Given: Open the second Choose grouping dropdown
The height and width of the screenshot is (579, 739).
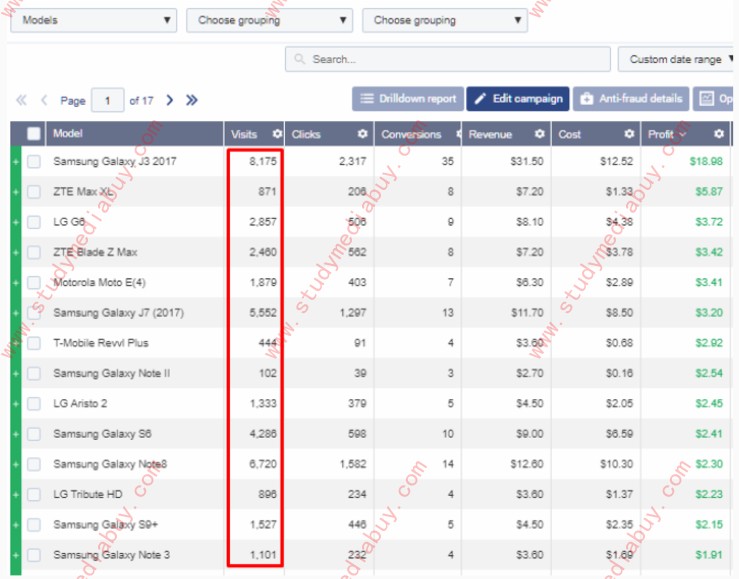Looking at the screenshot, I should (270, 20).
